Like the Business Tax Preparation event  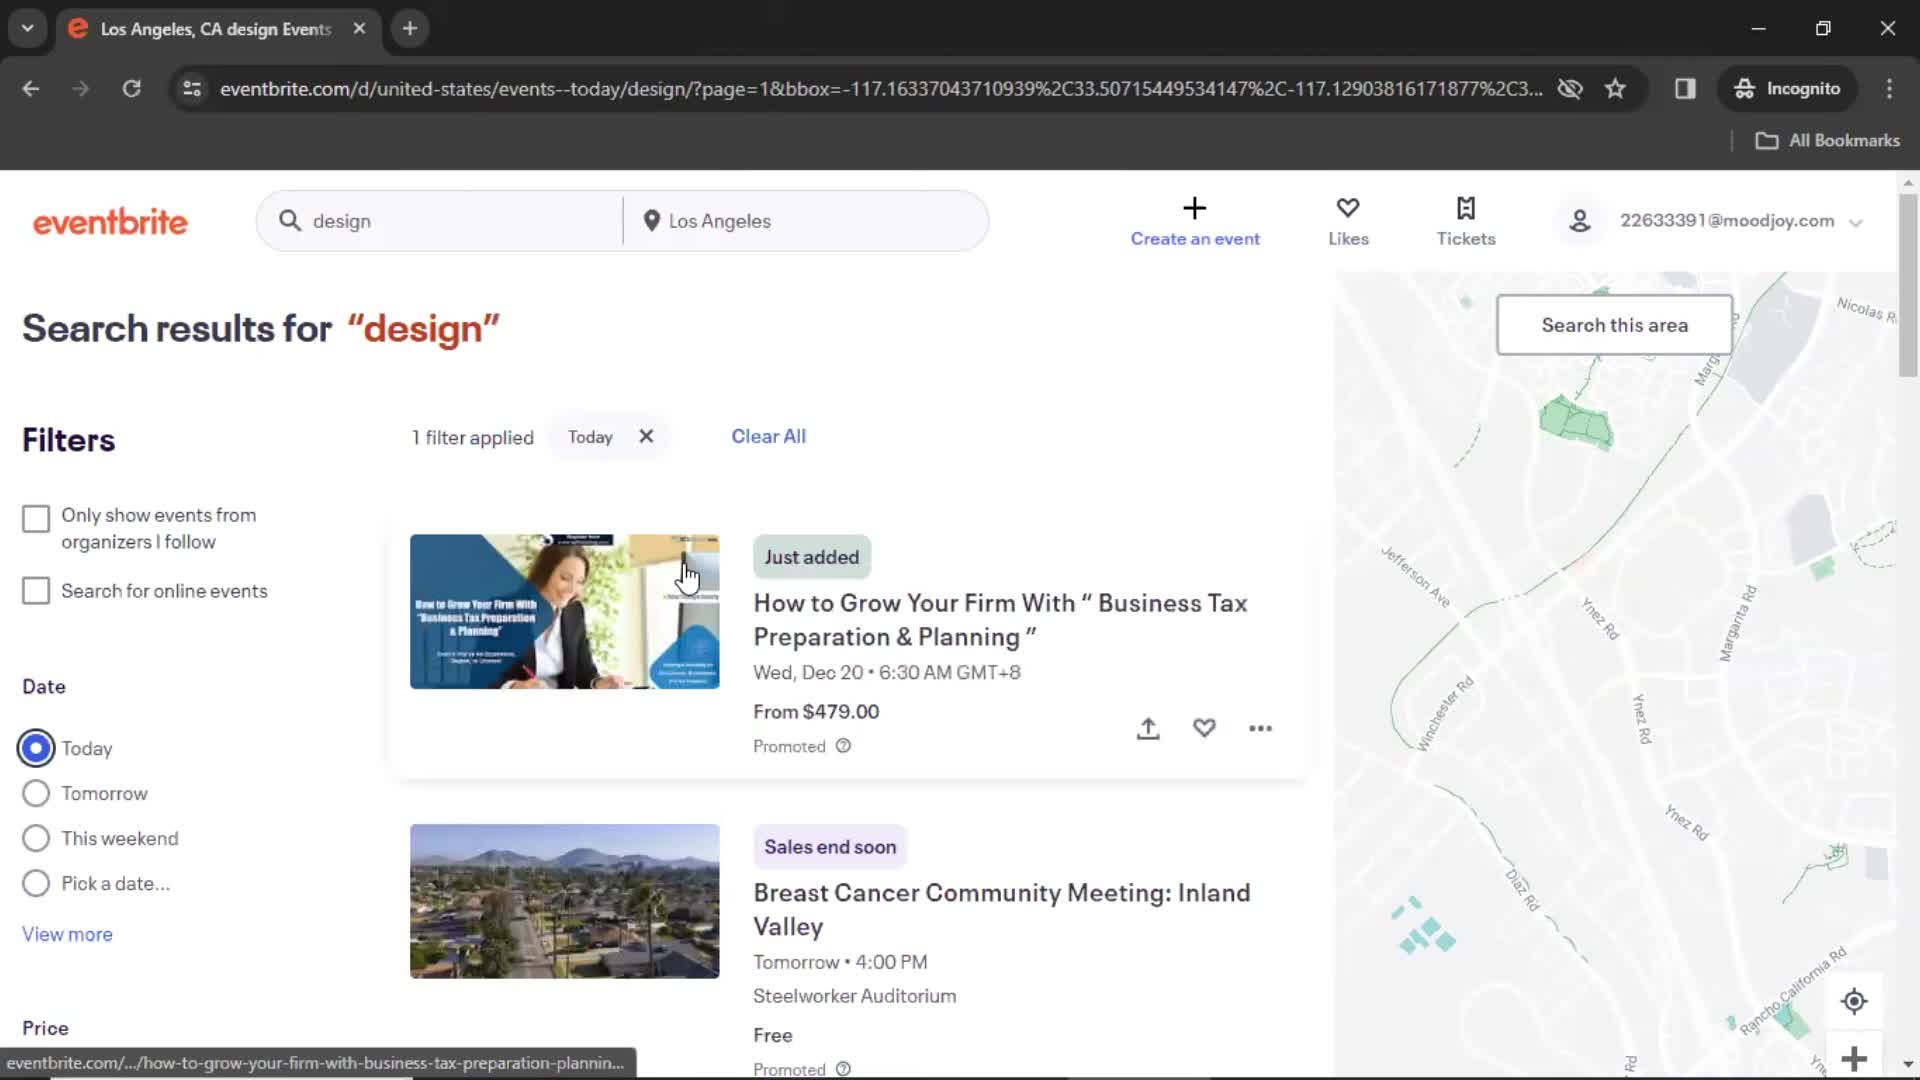point(1204,729)
